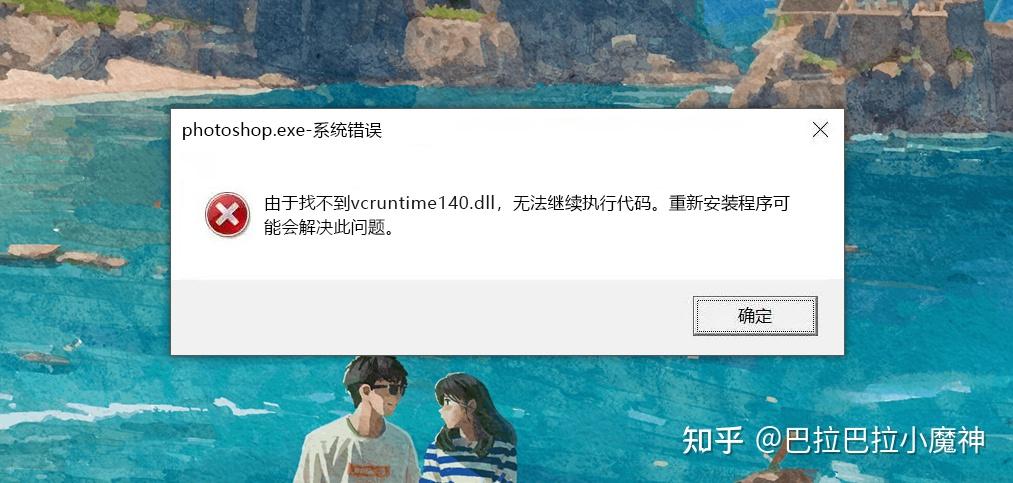The image size is (1013, 483).
Task: Click the flat rocks in the water at left
Action: [x=66, y=255]
